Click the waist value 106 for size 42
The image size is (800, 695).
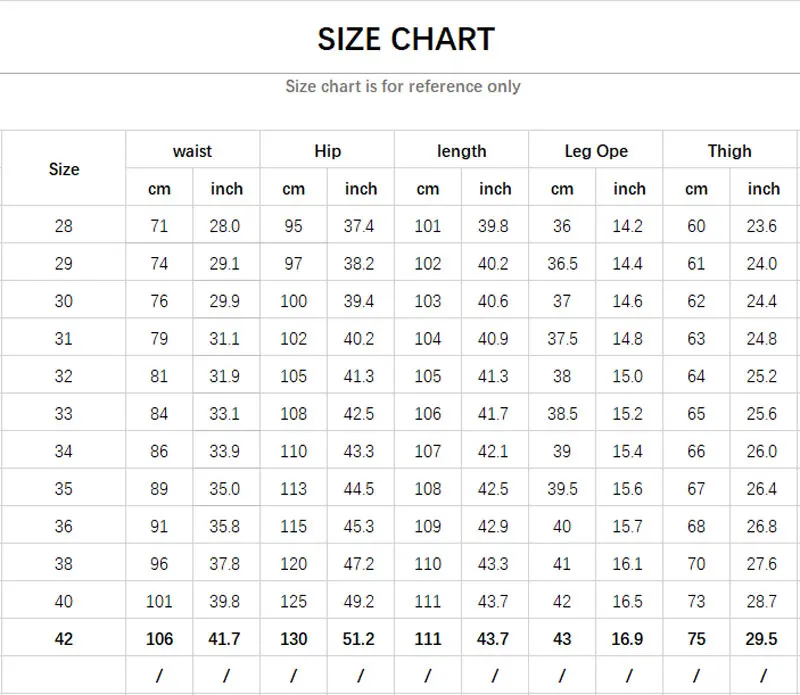[159, 639]
